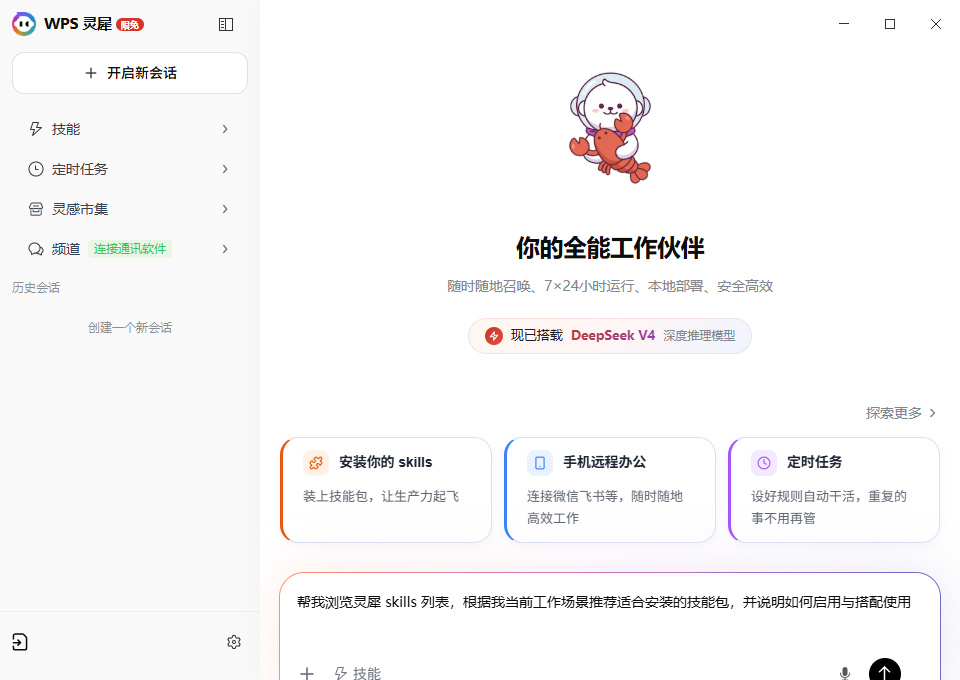Click the clock icon beside 定时任务 in sidebar
This screenshot has width=960, height=680.
(x=36, y=169)
